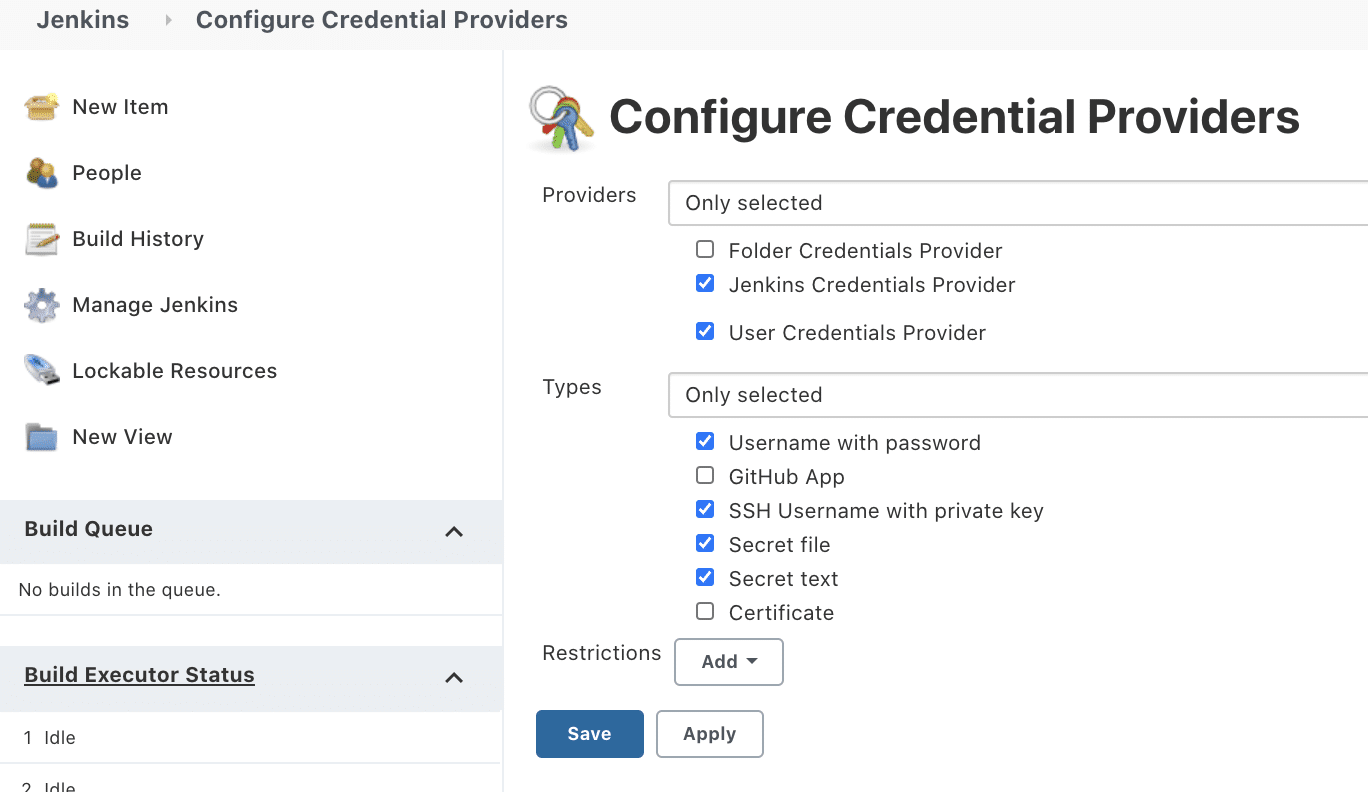Enable the Folder Credentials Provider checkbox

tap(705, 249)
